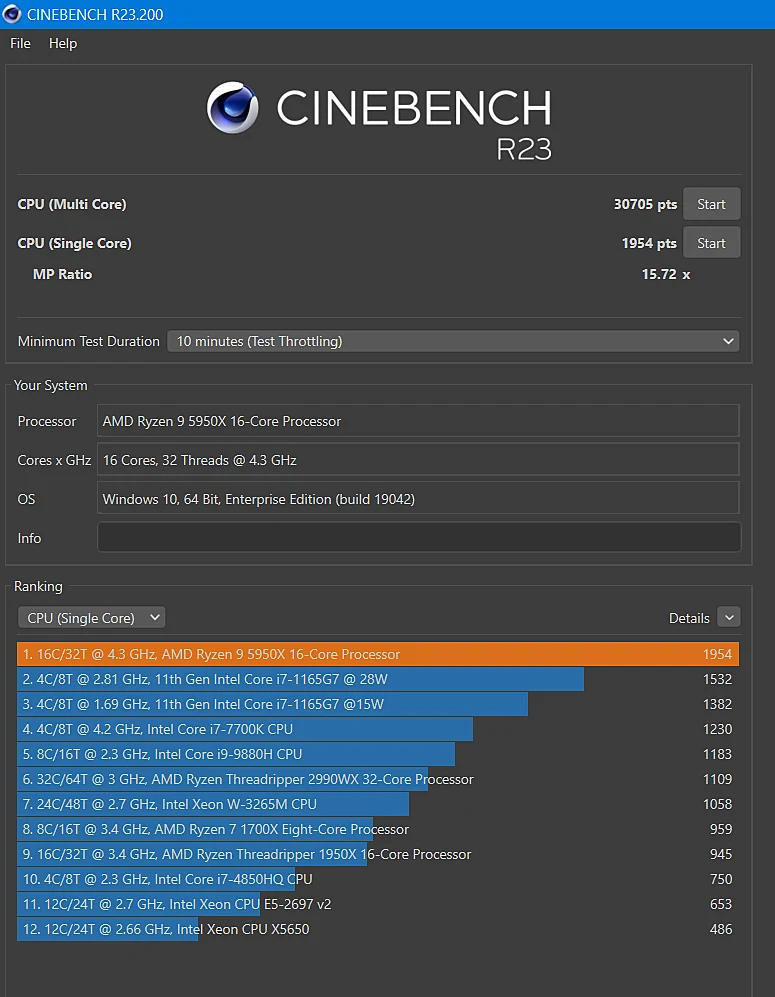Expand the CPU (Single Core) ranking dropdown
The image size is (775, 997).
92,617
